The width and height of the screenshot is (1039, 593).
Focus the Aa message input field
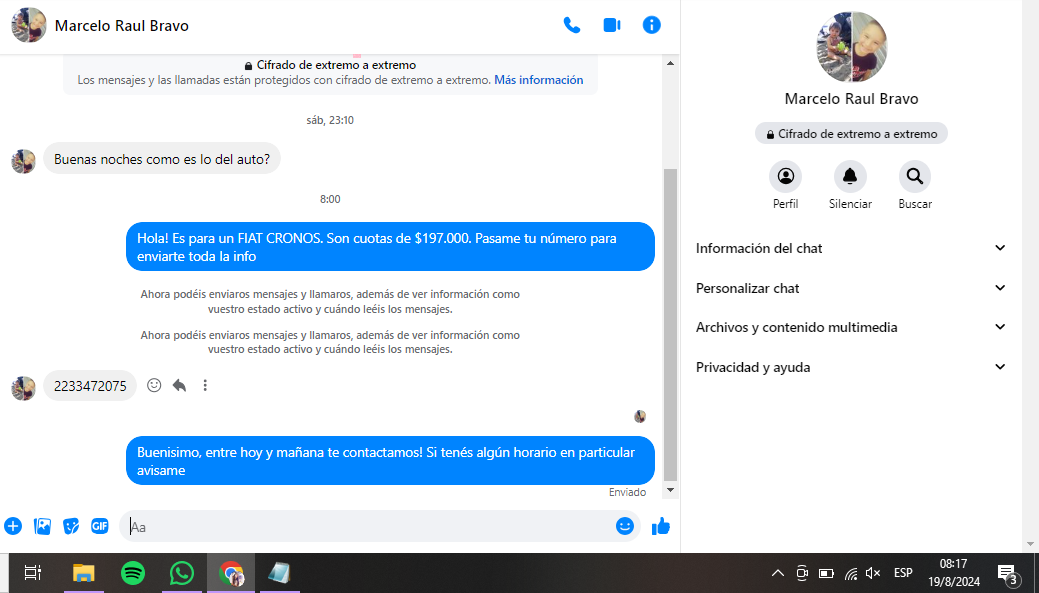tap(368, 526)
